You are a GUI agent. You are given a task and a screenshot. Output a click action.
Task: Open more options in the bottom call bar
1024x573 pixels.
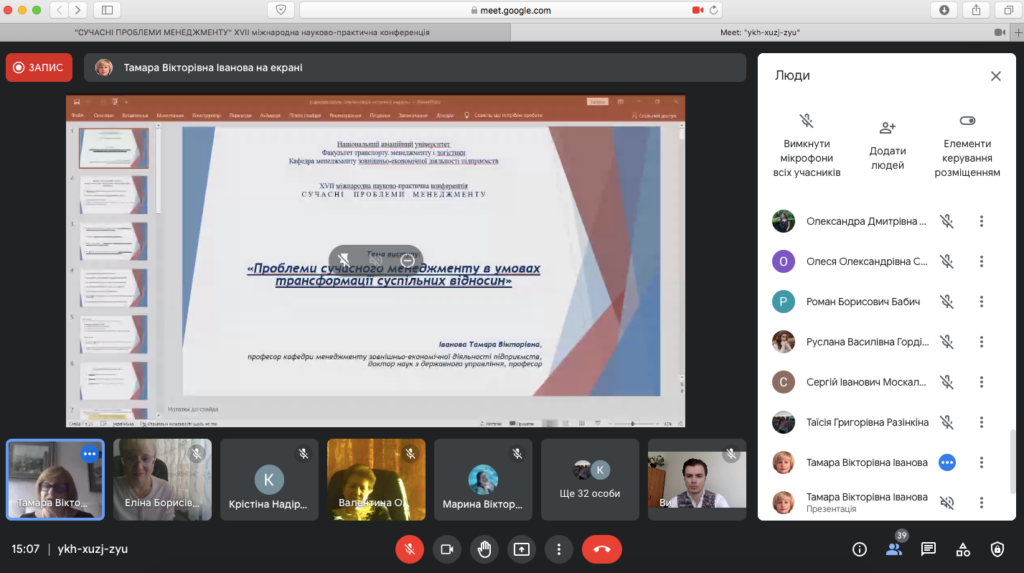click(558, 549)
